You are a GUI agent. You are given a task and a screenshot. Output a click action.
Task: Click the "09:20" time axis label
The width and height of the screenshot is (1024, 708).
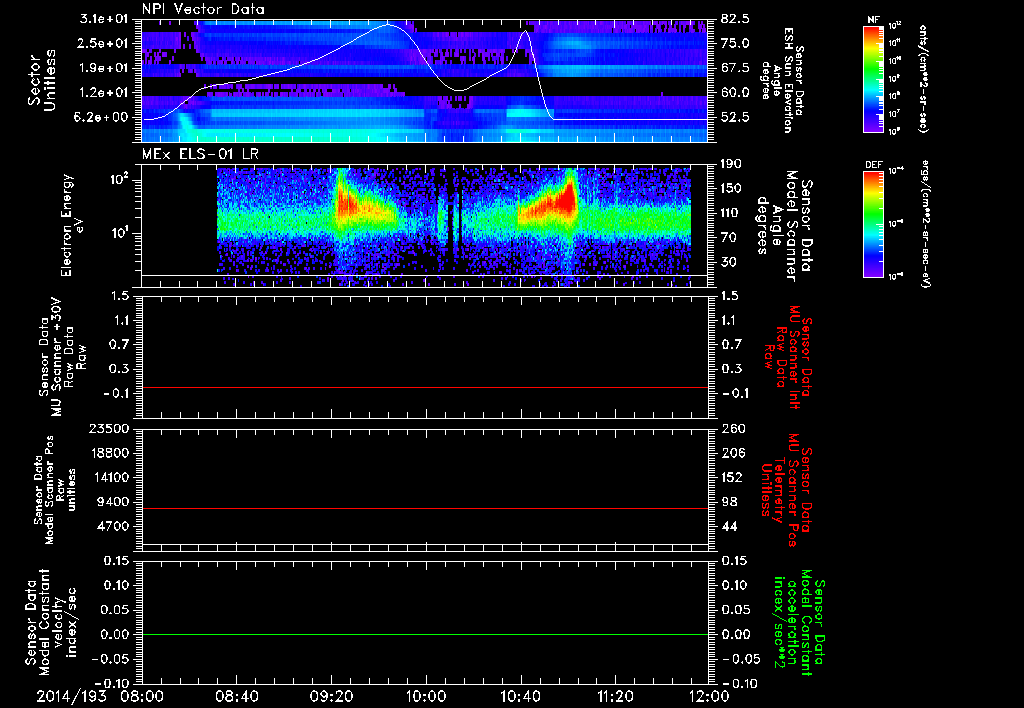coord(332,696)
